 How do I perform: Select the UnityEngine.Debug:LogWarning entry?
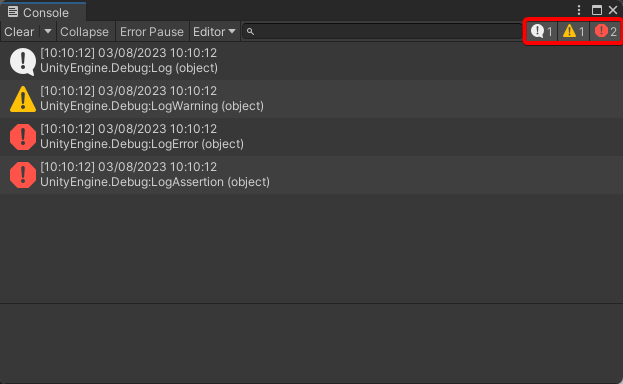pos(312,99)
